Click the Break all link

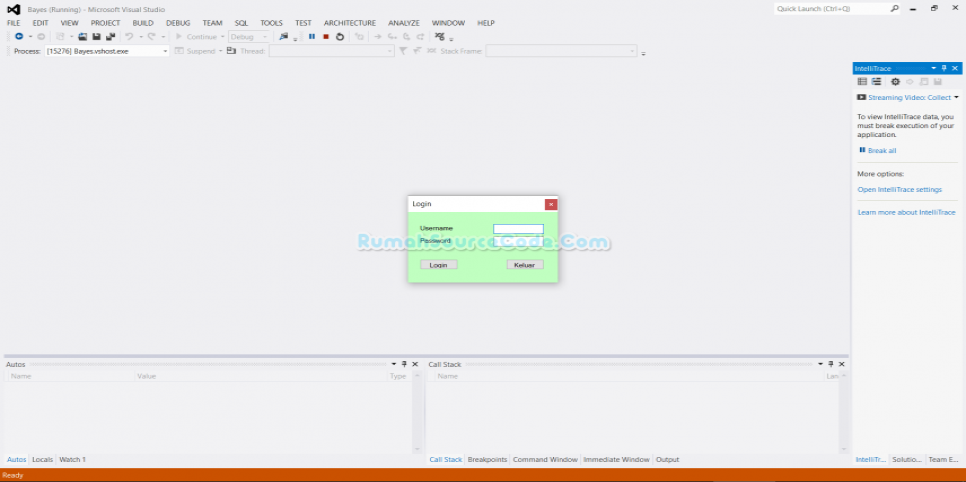pyautogui.click(x=882, y=150)
